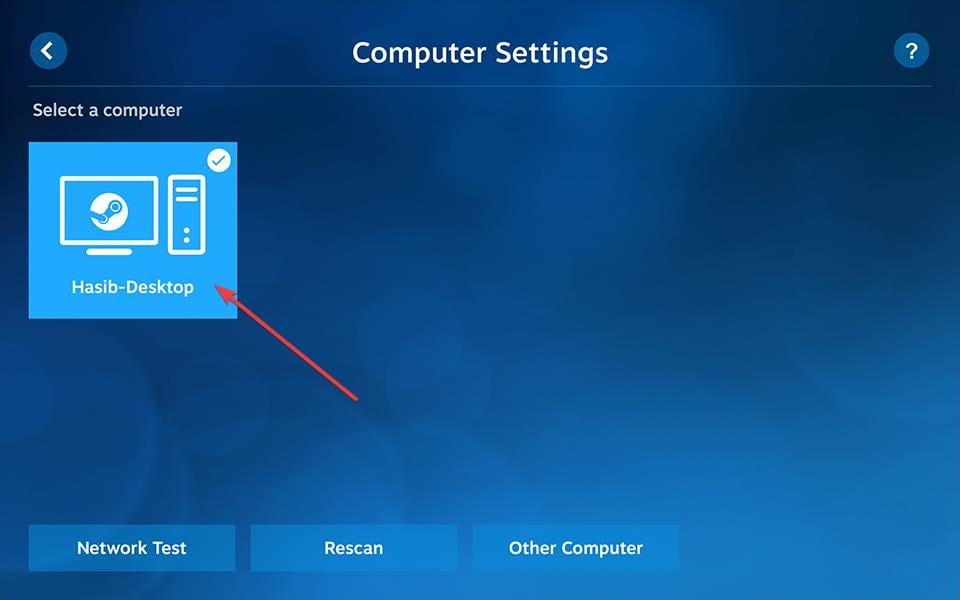This screenshot has width=960, height=600.
Task: Toggle the selected checkmark on Hasib-Desktop
Action: (x=219, y=160)
